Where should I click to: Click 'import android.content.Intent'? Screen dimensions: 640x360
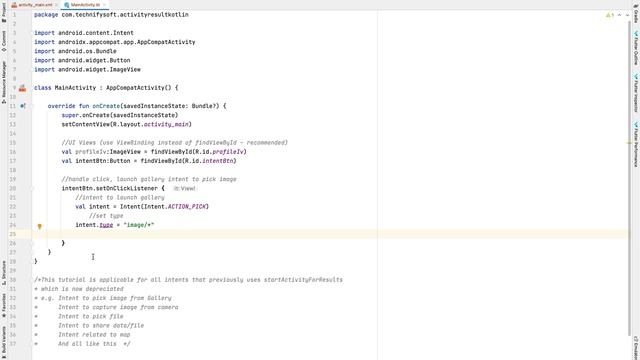[x=84, y=33]
